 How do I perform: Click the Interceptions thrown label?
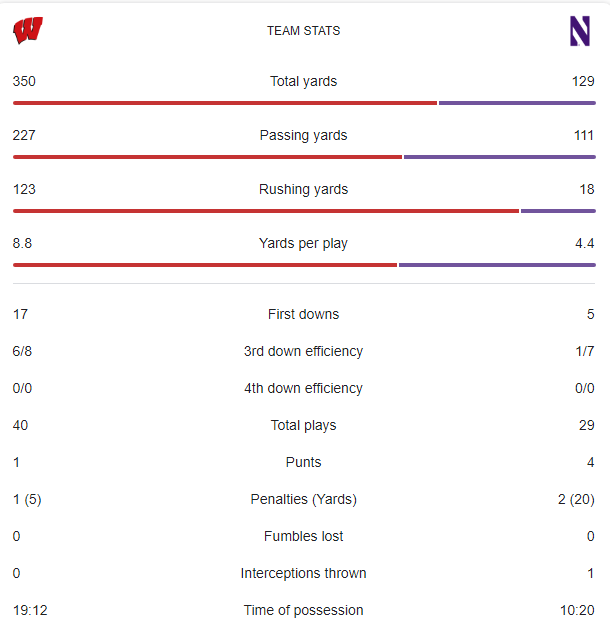[303, 573]
